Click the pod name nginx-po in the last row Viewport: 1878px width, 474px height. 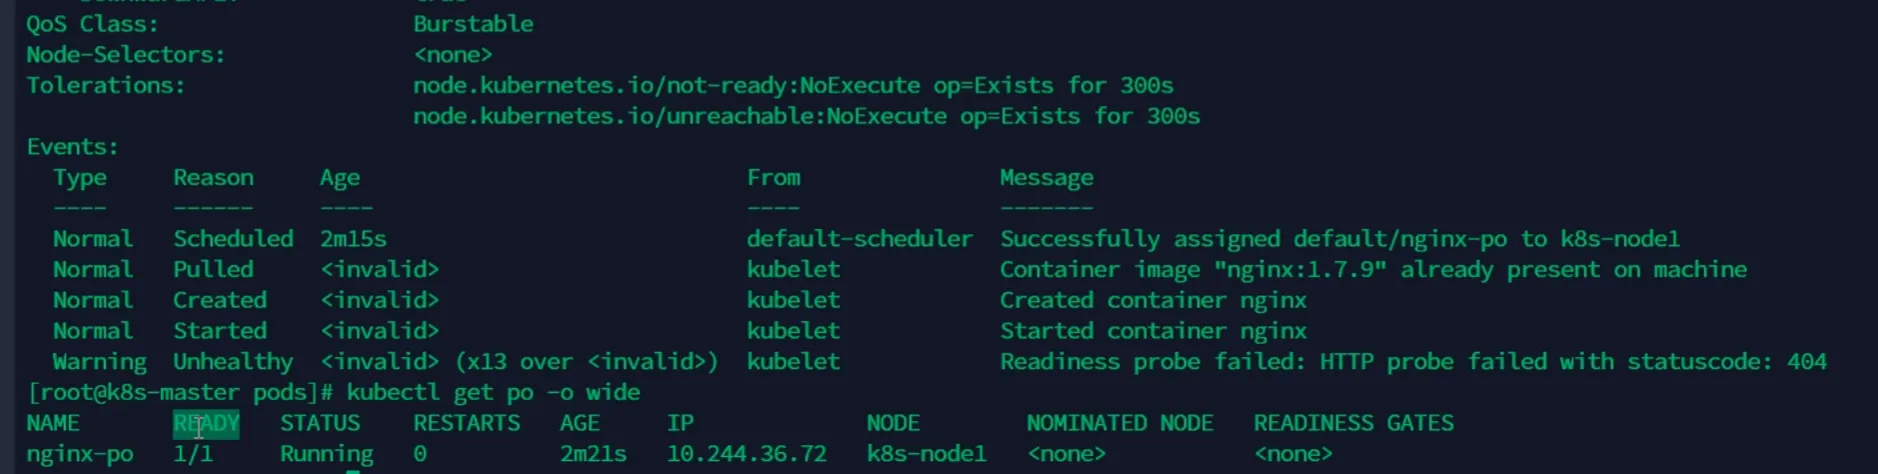[x=80, y=454]
